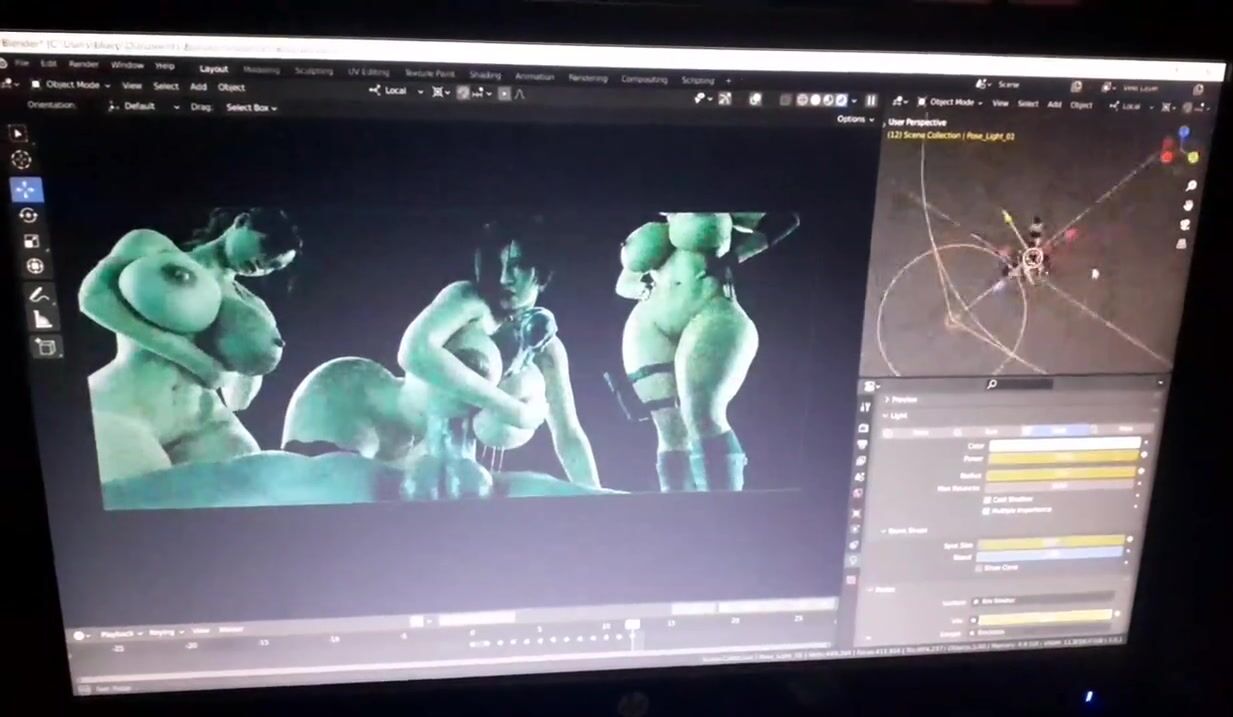The height and width of the screenshot is (717, 1233).
Task: Click the Options button in viewport header
Action: 854,119
